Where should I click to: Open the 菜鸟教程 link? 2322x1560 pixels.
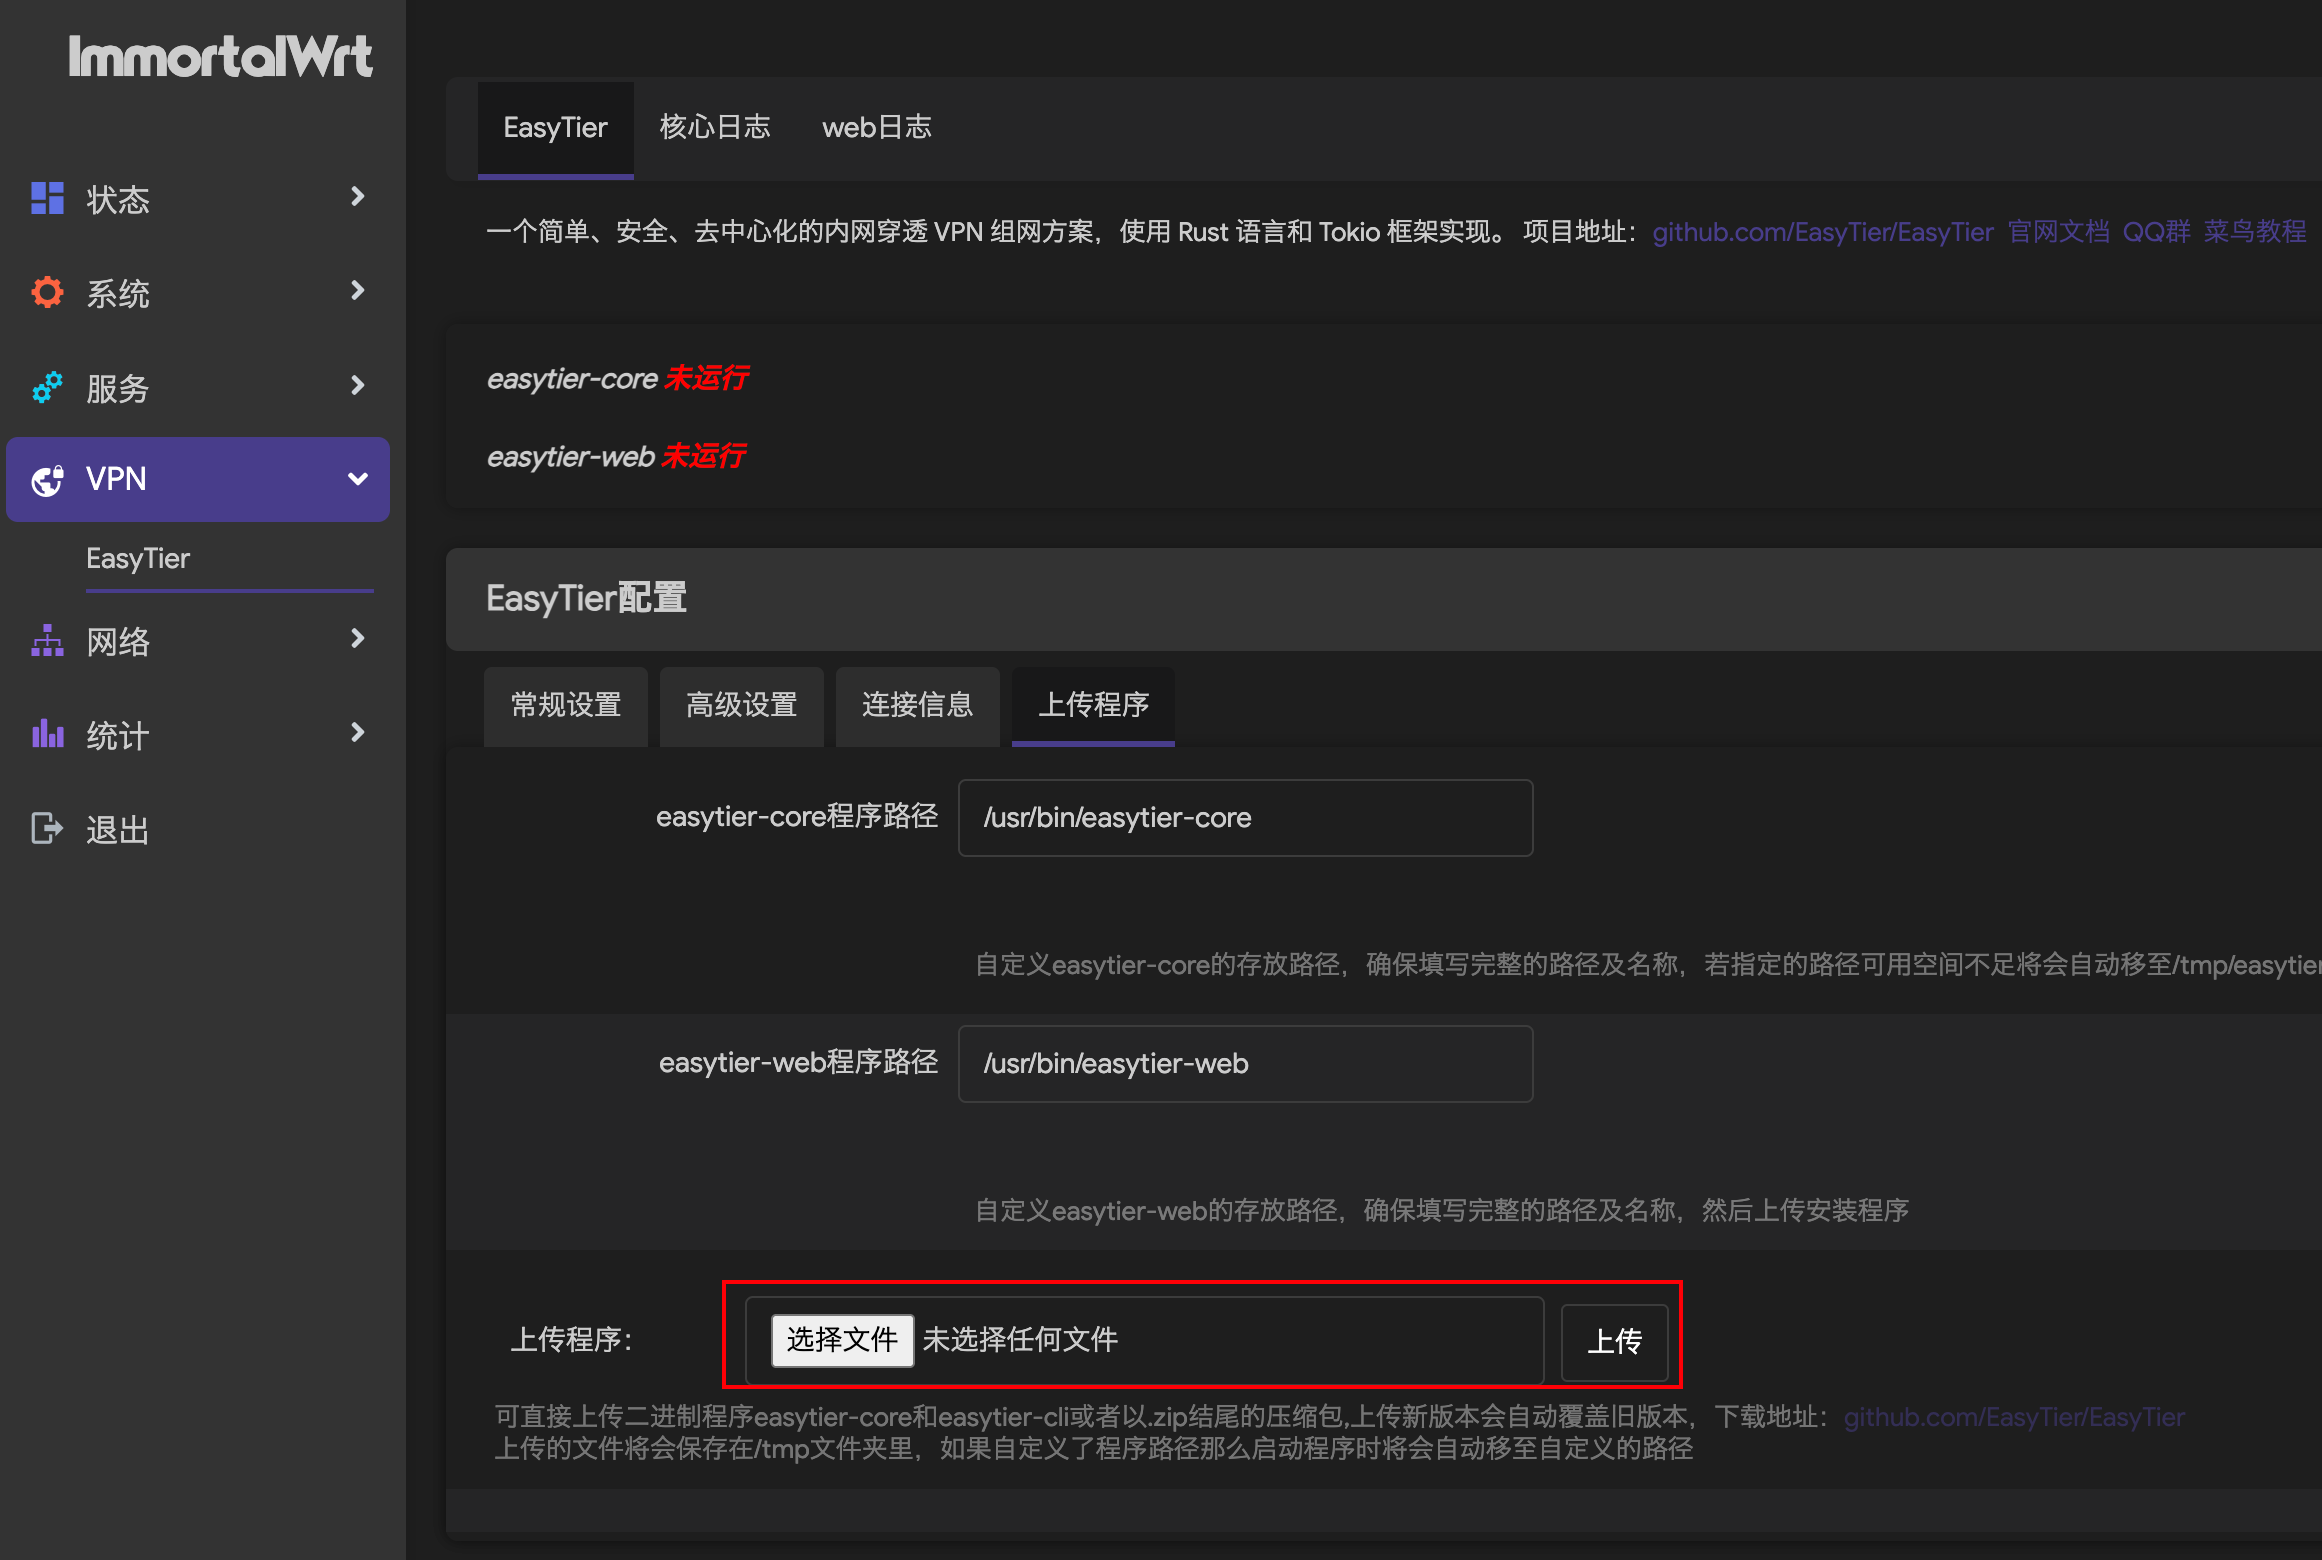coord(2255,232)
